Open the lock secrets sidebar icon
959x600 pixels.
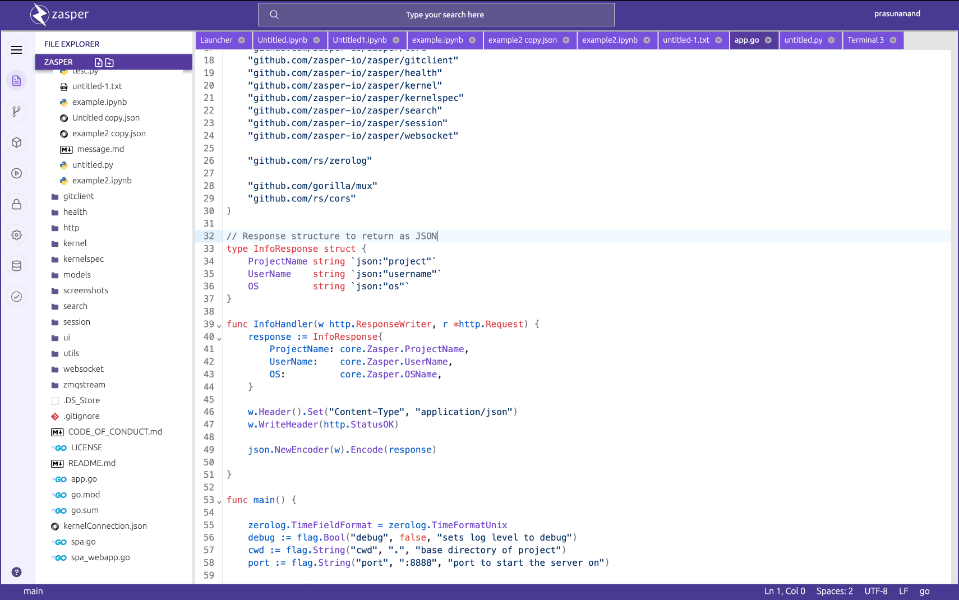(x=16, y=204)
